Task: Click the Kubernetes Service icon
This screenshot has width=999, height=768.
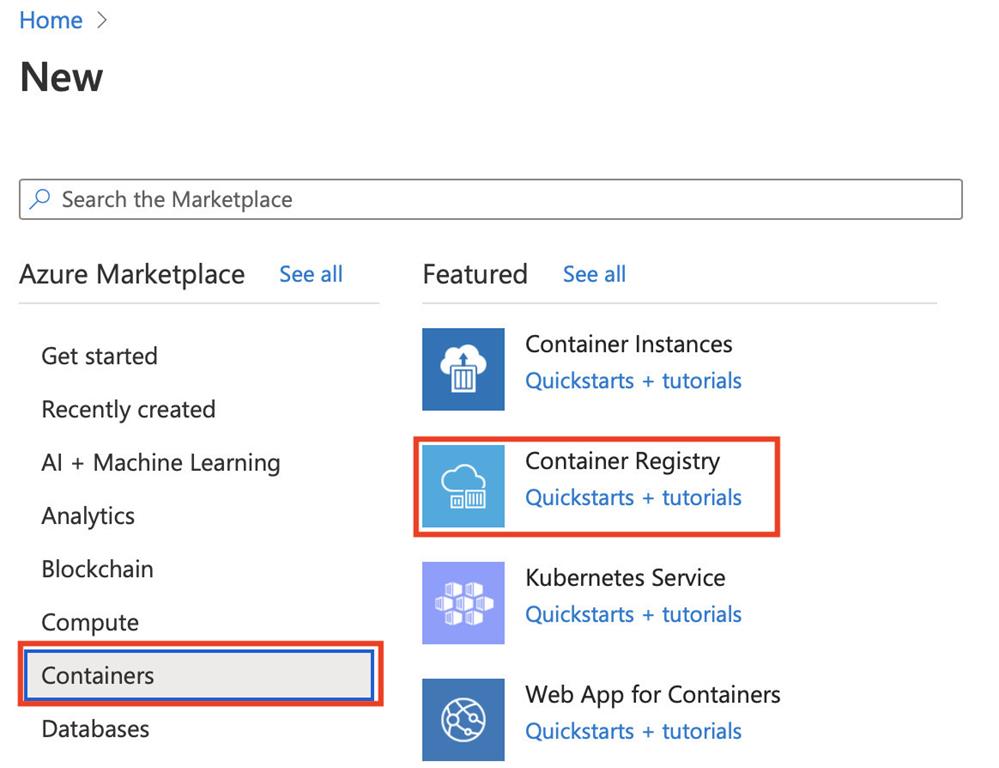Action: pos(463,602)
